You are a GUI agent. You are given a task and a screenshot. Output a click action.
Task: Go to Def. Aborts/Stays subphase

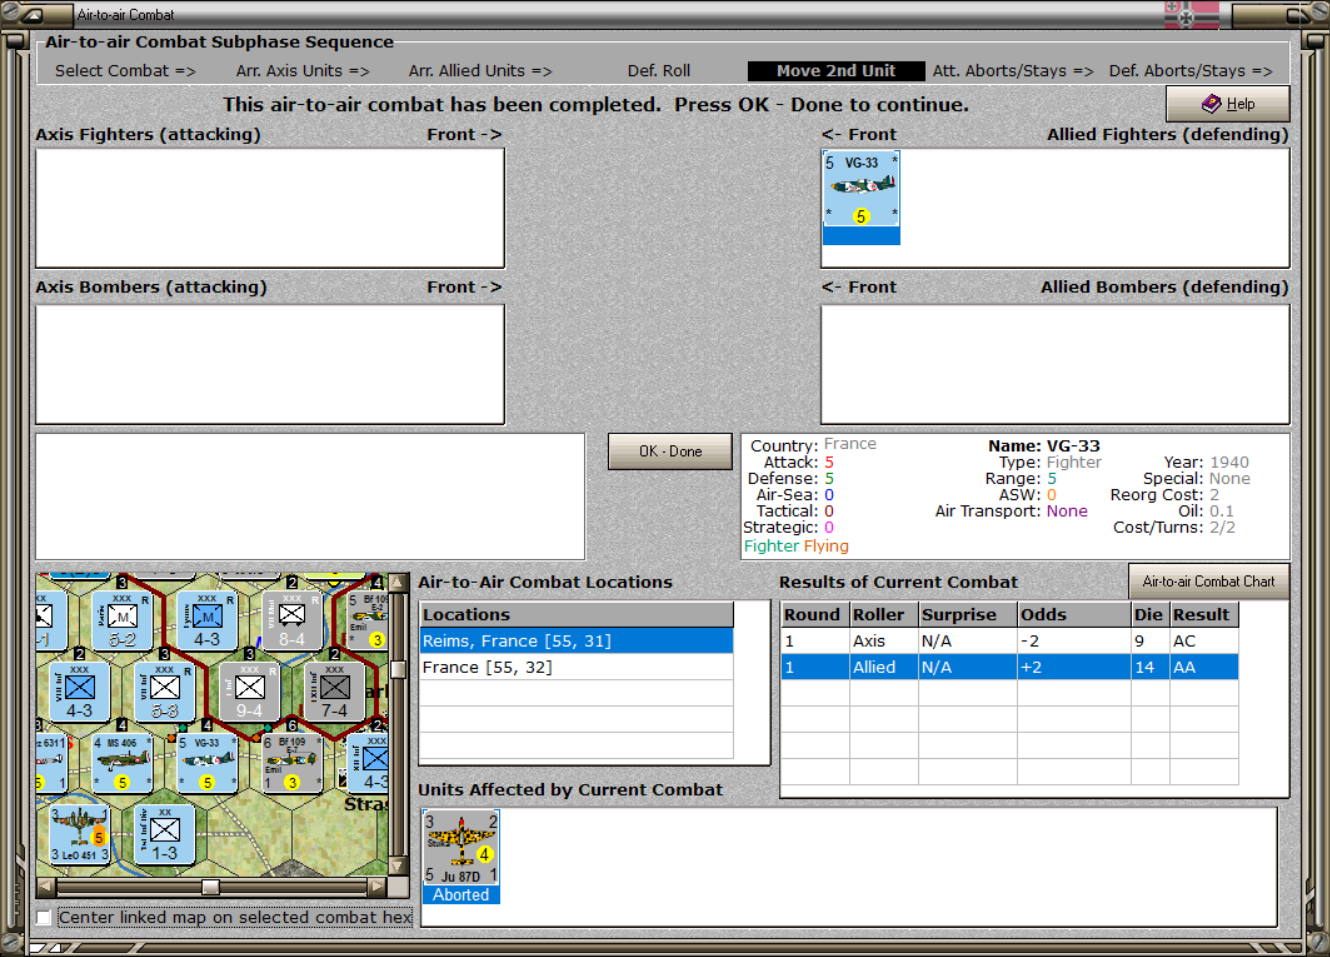(x=1190, y=71)
